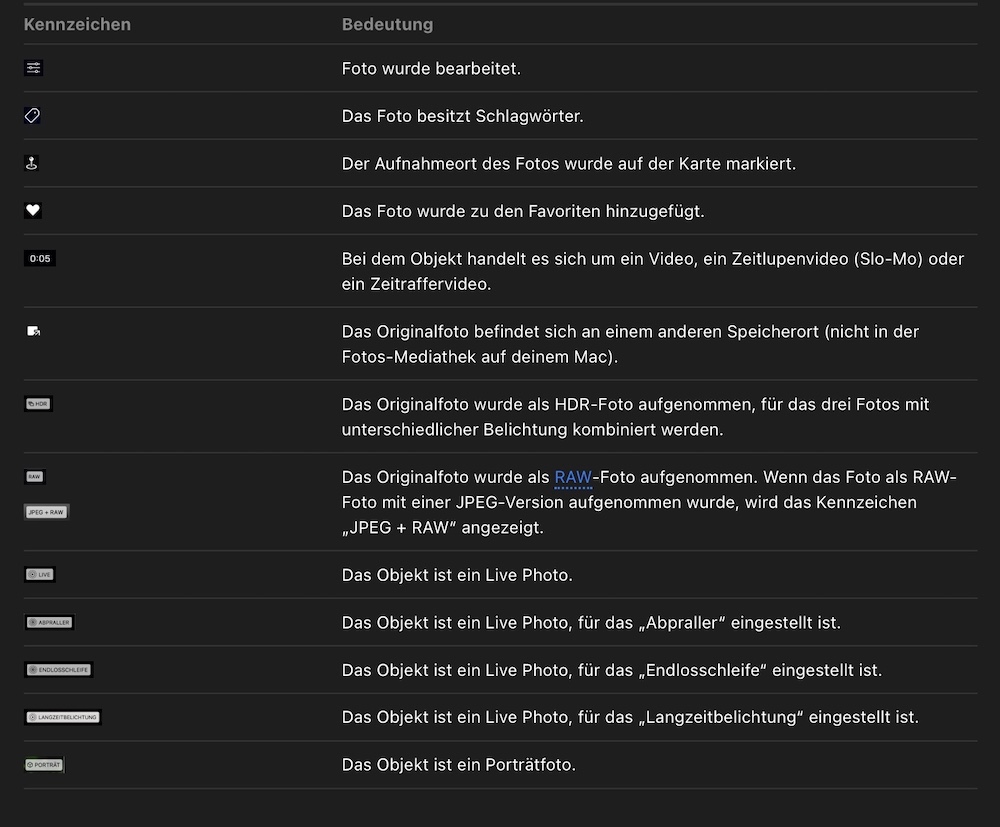Click the JPEG + RAW badge
The image size is (1000, 827).
[46, 512]
